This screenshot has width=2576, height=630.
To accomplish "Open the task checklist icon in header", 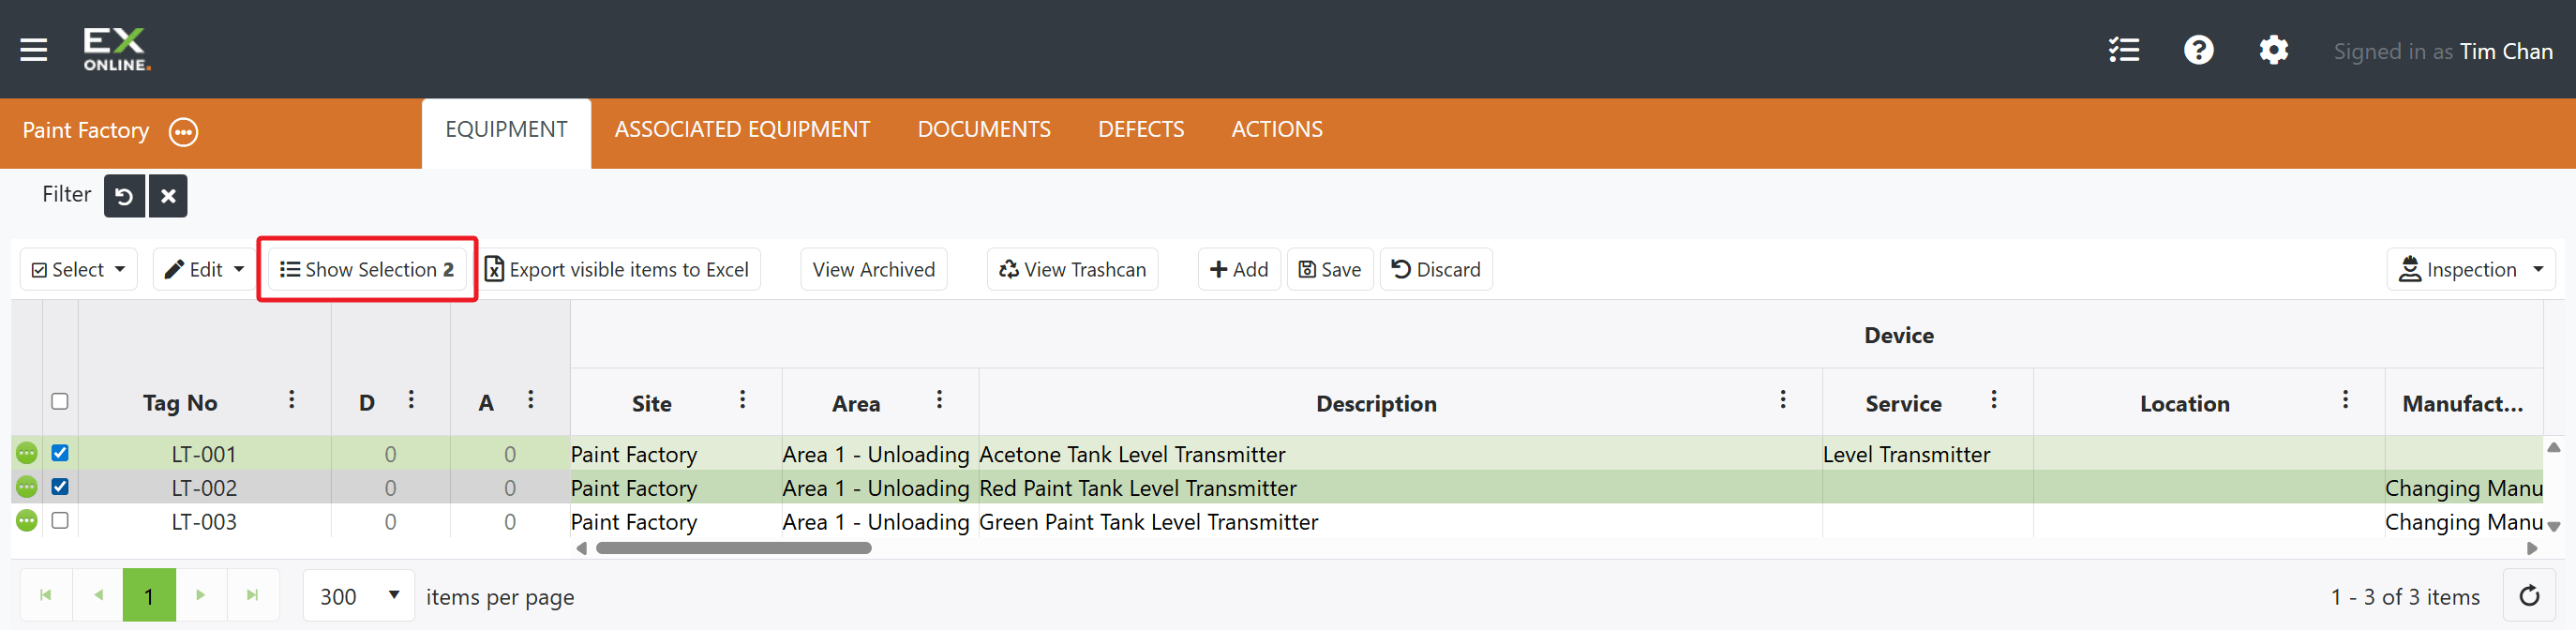I will 2123,50.
